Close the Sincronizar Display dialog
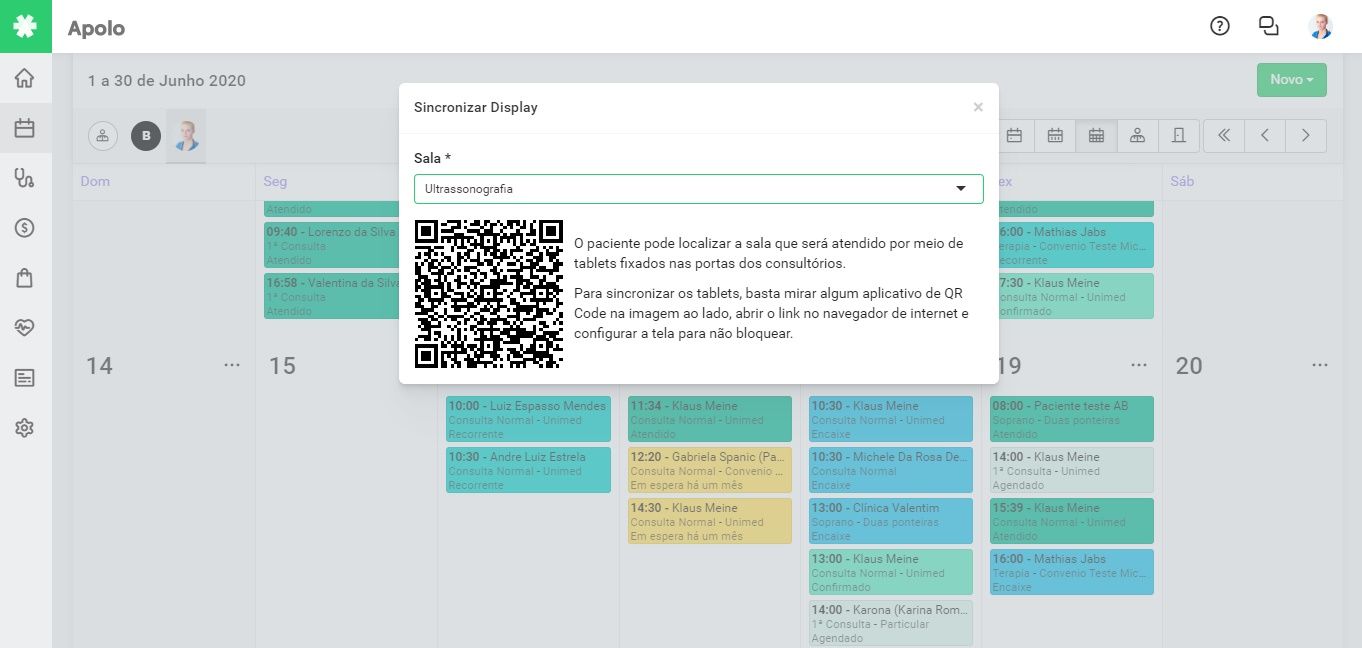The height and width of the screenshot is (648, 1362). click(978, 107)
